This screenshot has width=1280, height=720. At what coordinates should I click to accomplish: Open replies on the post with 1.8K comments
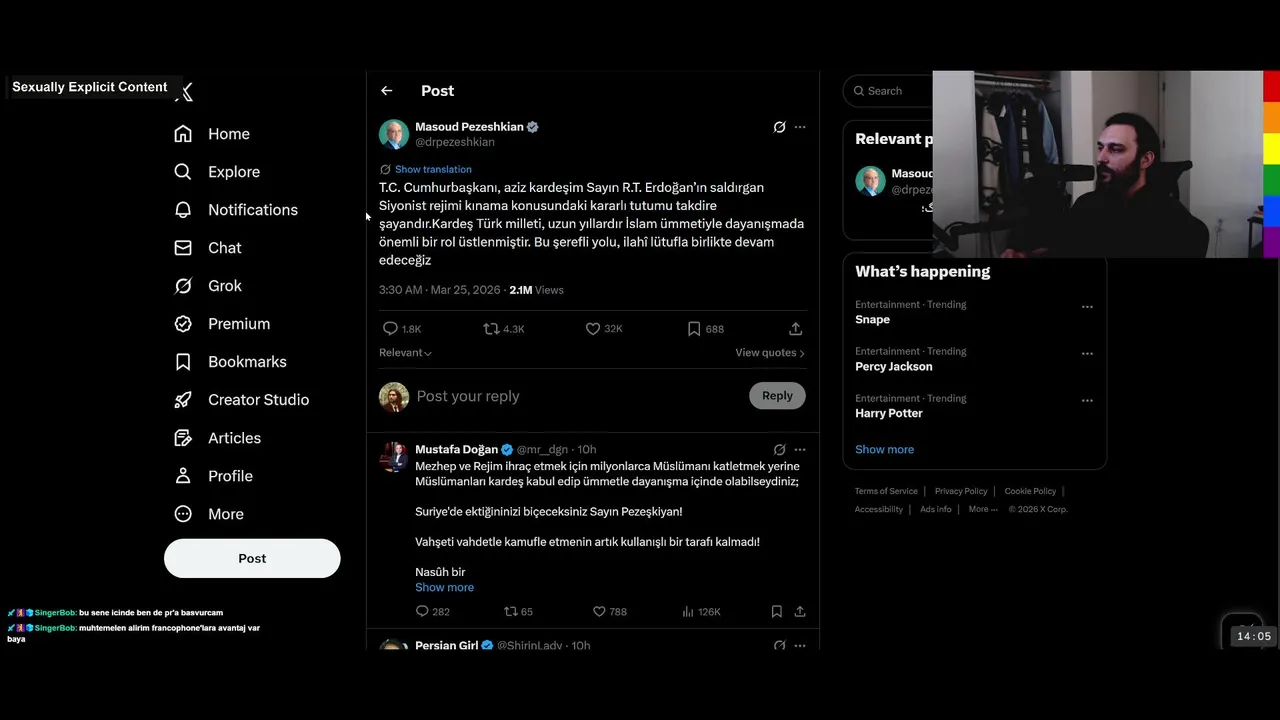390,328
